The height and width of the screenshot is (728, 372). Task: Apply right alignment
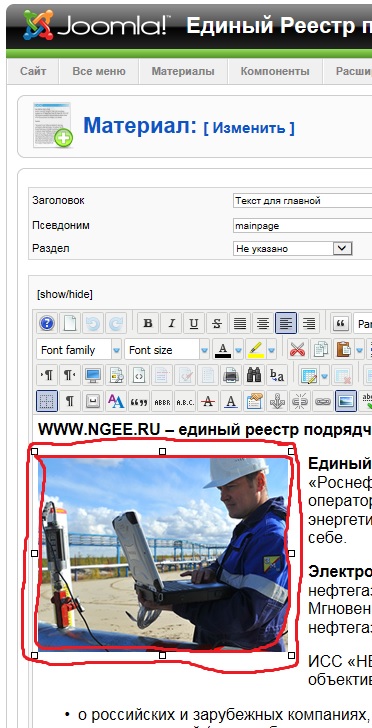tap(309, 323)
